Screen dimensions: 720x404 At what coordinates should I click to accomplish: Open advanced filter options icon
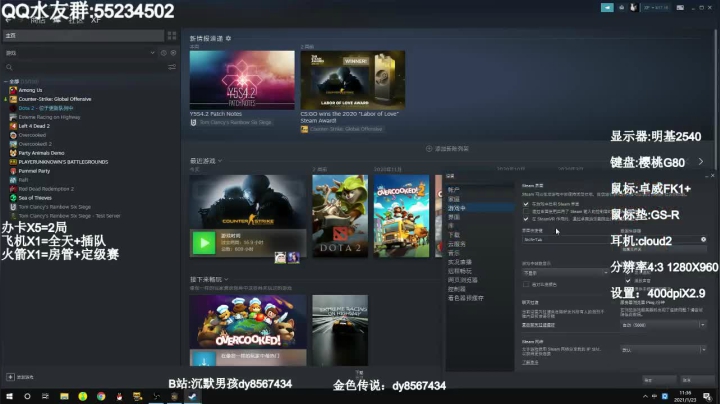pos(172,67)
